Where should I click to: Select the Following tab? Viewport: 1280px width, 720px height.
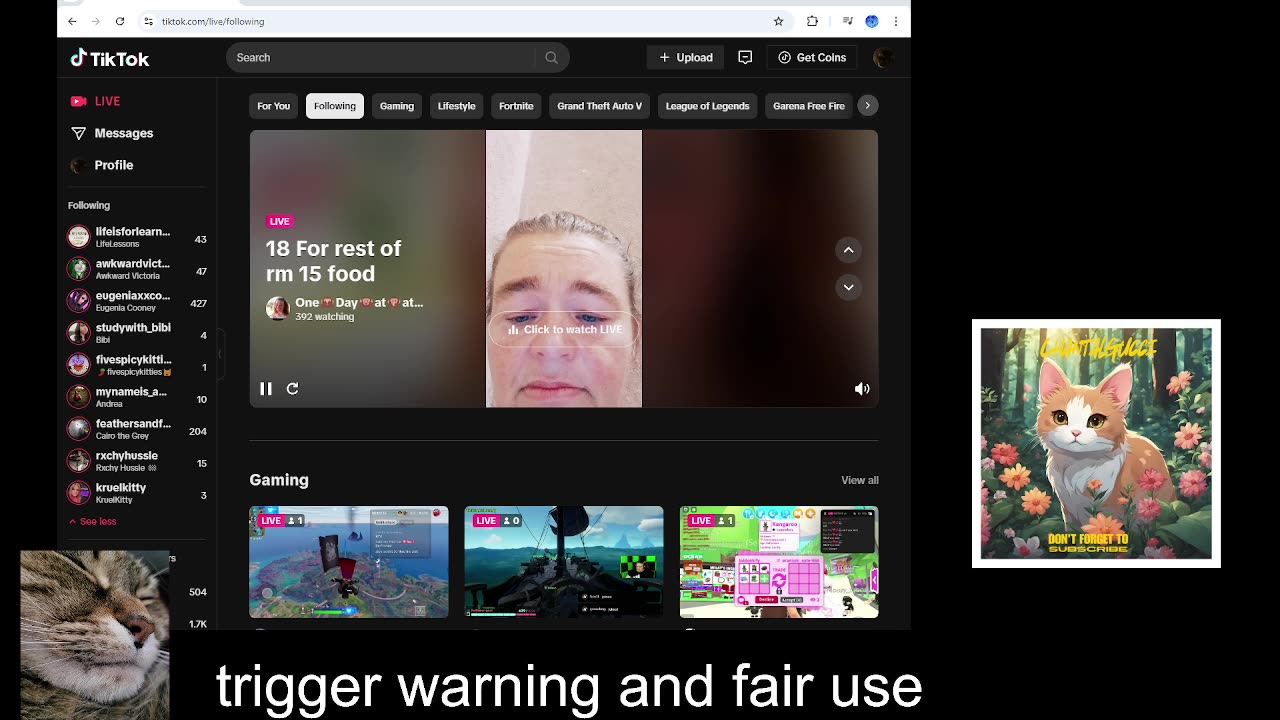point(335,106)
